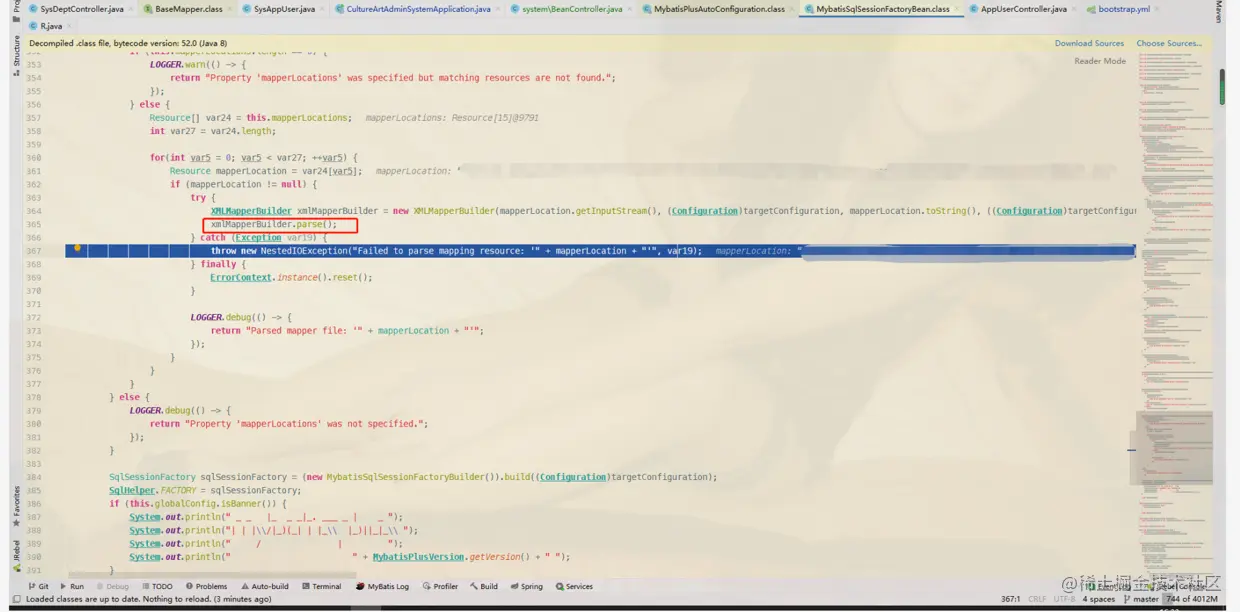Open the JRebel side panel
The width and height of the screenshot is (1240, 612).
[16, 556]
